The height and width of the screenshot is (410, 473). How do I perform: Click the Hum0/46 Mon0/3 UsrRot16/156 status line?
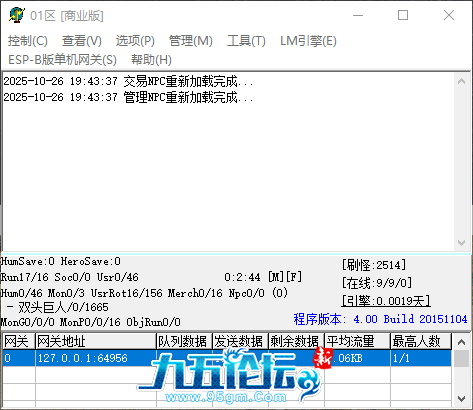click(144, 293)
